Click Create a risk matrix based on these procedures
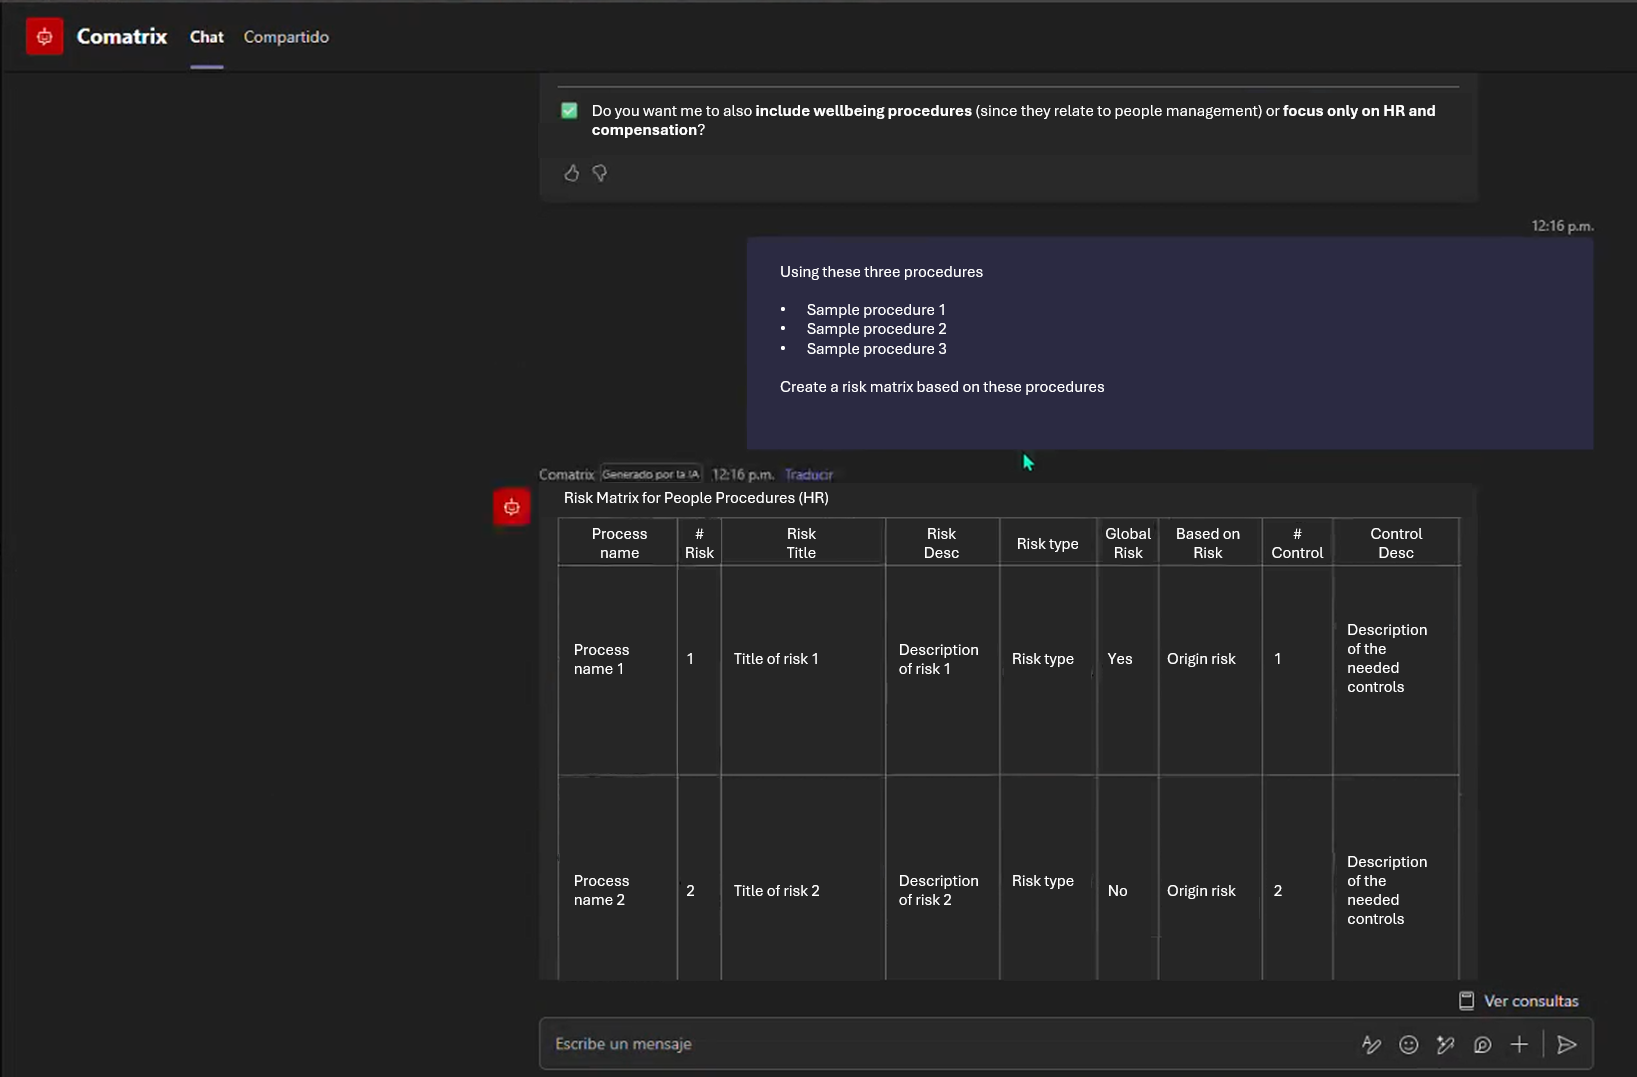The width and height of the screenshot is (1637, 1077). 942,387
